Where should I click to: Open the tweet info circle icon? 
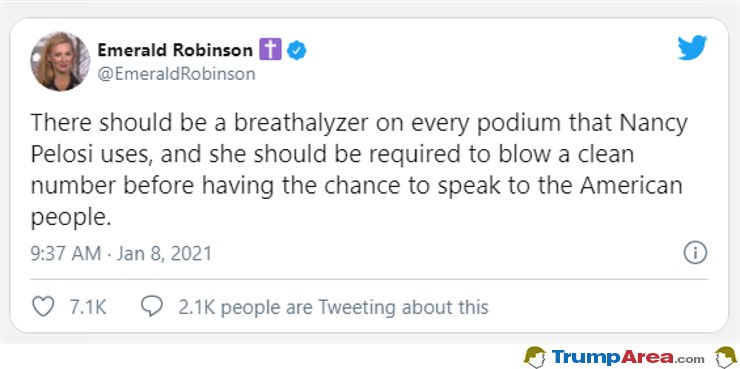tap(695, 253)
